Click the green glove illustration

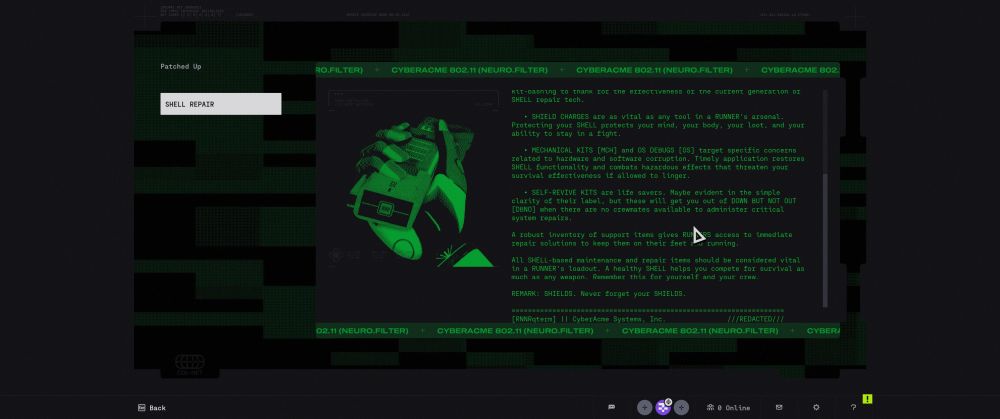405,190
